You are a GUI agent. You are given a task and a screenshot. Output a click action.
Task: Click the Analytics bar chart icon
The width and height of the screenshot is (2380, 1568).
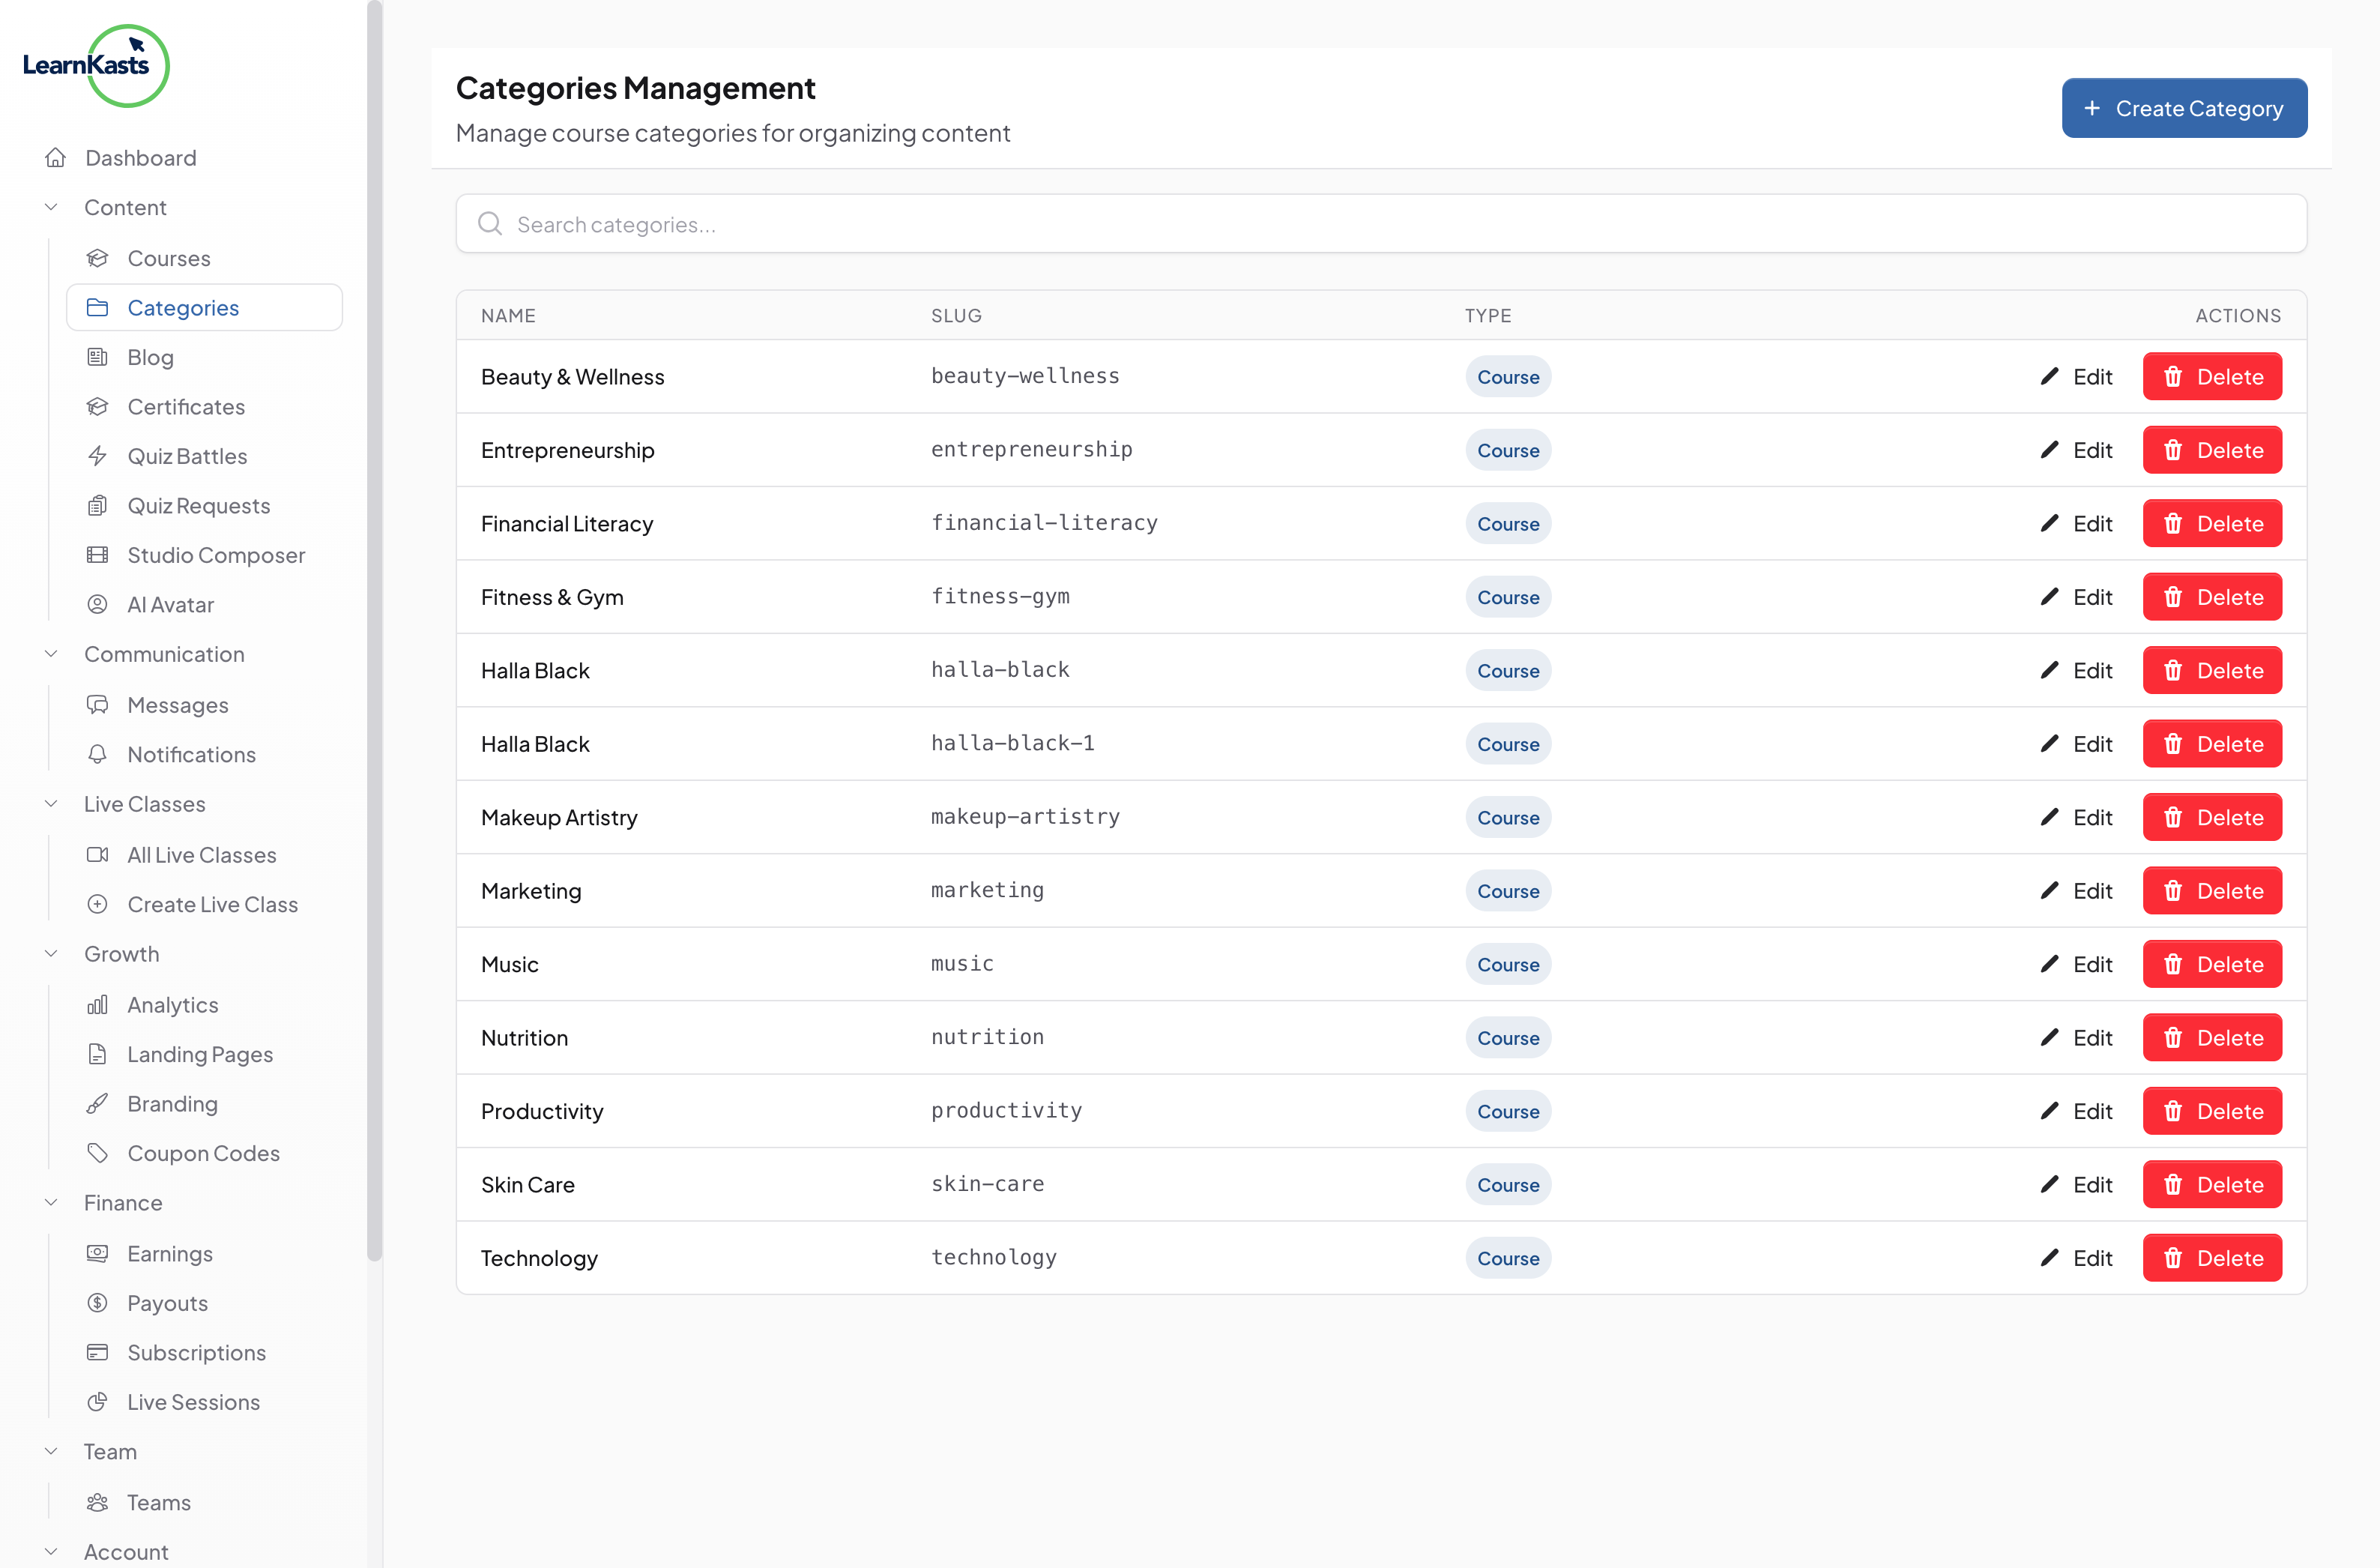(97, 1005)
